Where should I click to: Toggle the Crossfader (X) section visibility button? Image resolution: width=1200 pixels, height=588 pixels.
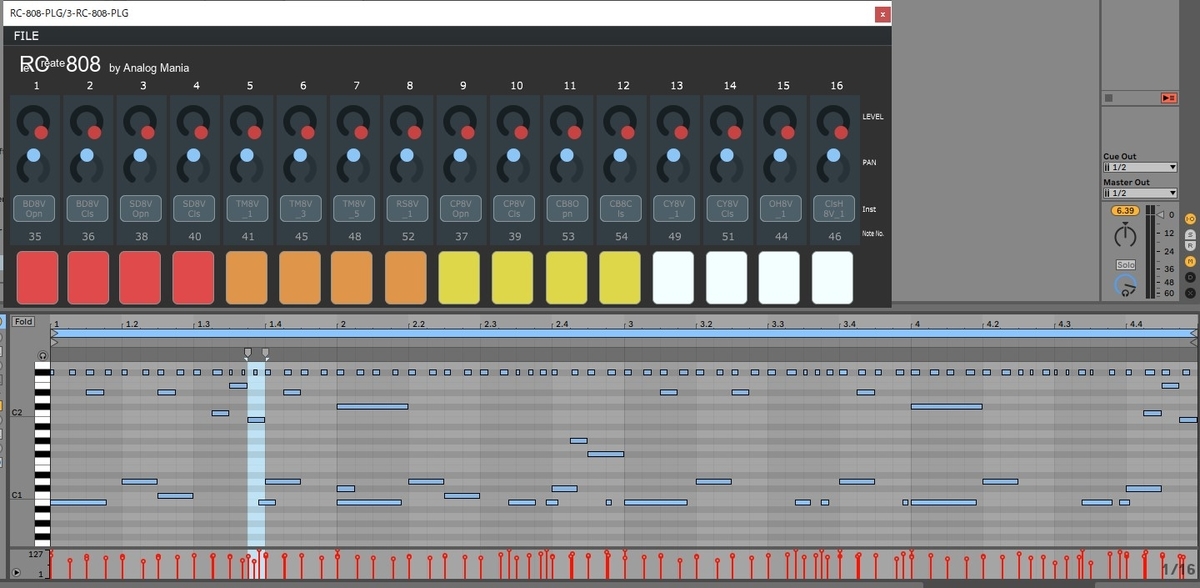click(1190, 291)
